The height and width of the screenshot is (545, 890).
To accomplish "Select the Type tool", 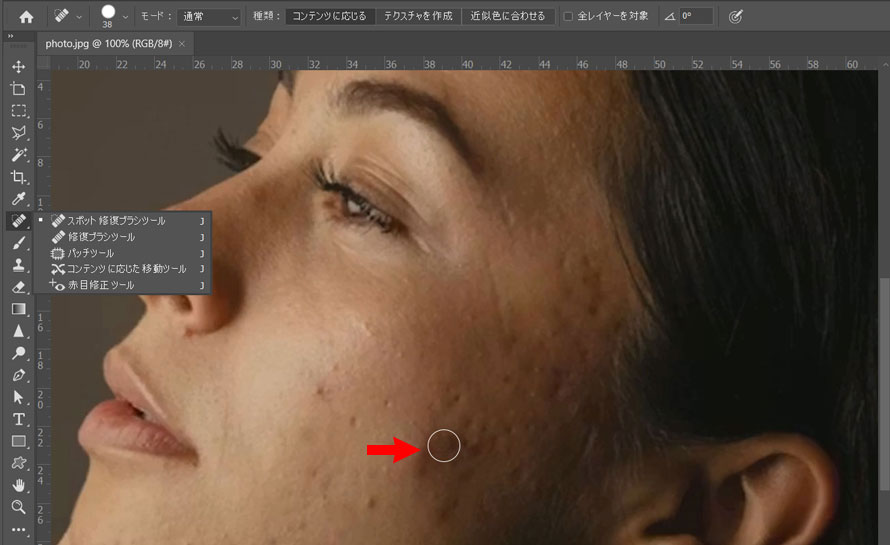I will click(x=18, y=419).
